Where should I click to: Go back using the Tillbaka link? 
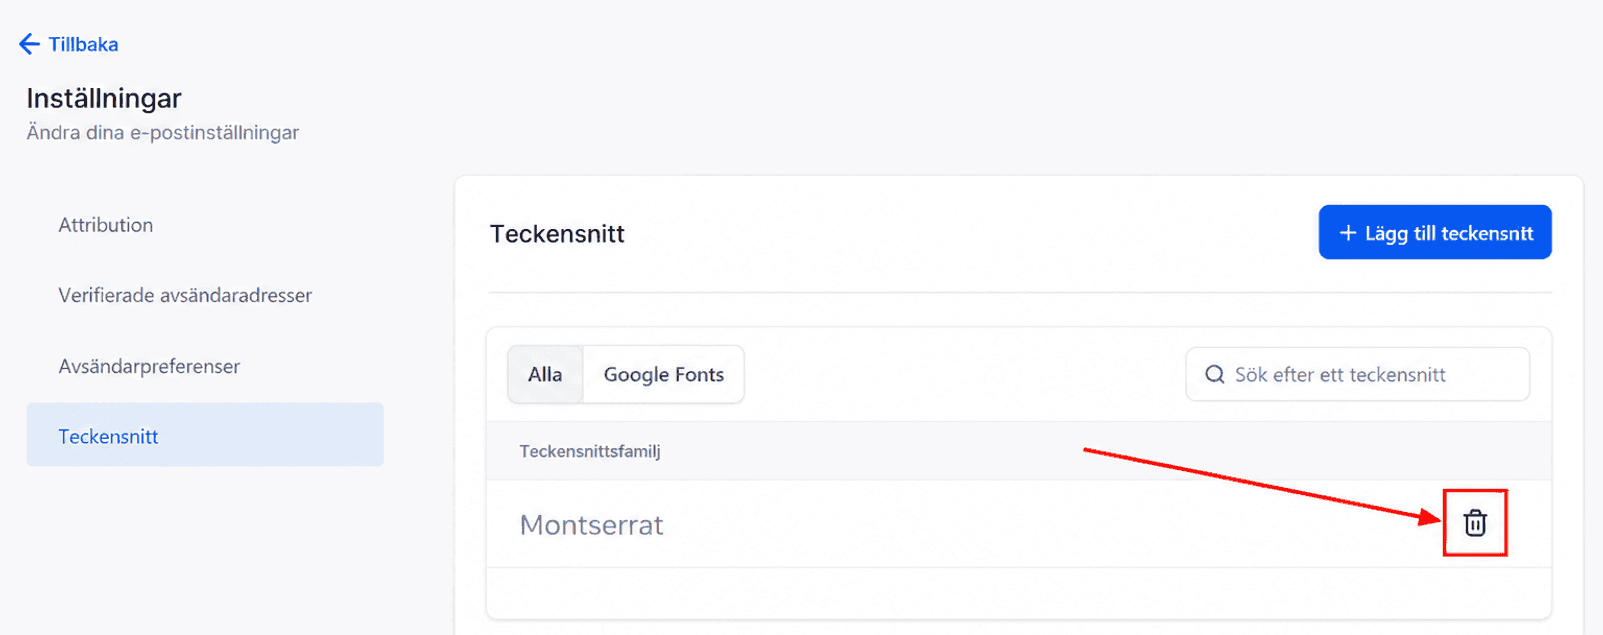83,44
